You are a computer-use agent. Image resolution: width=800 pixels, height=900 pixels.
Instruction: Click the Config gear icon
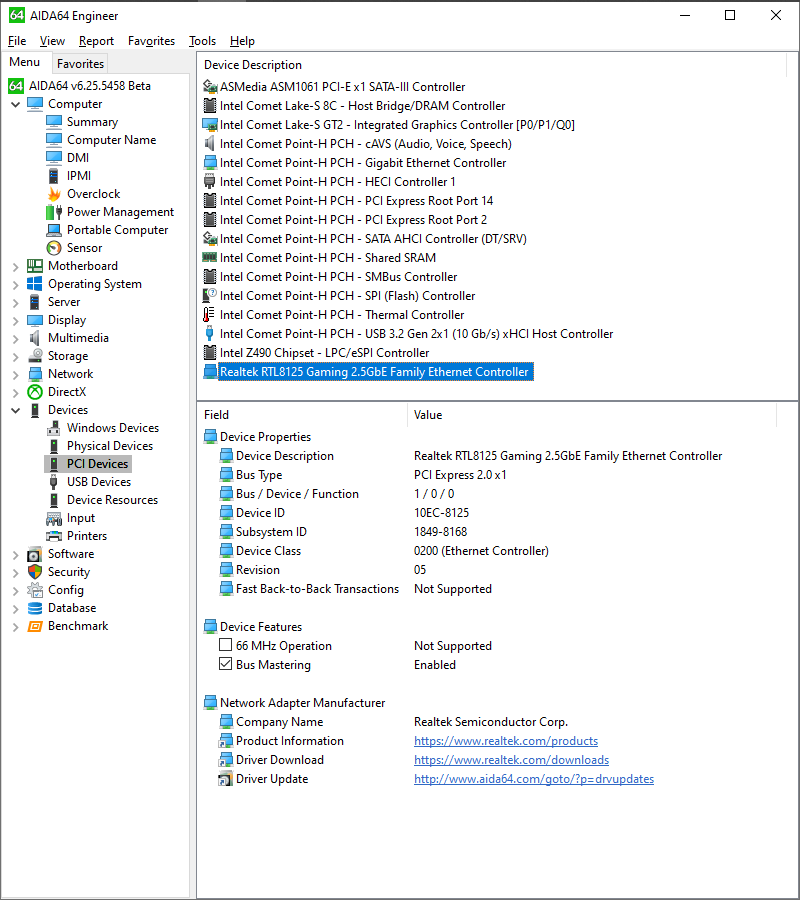(x=35, y=590)
